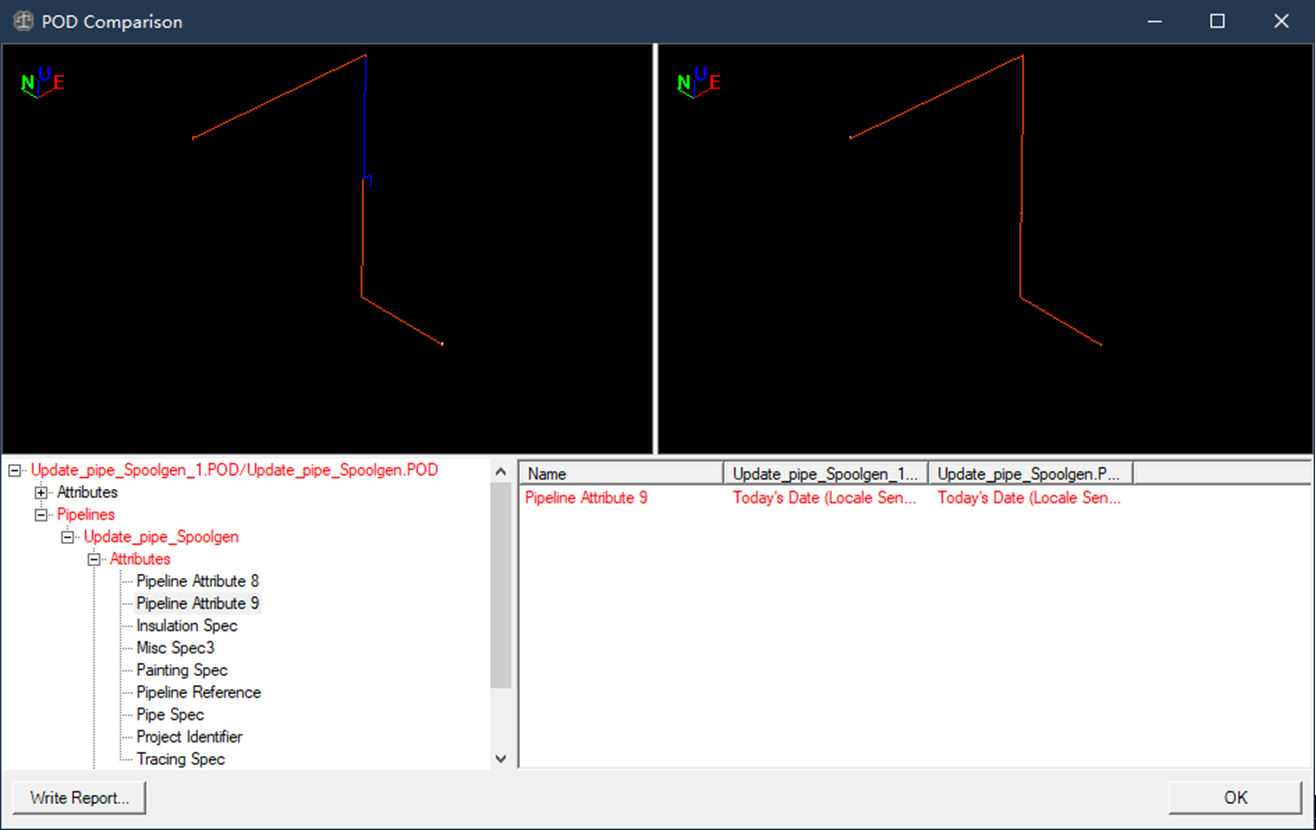Click the Update_pipe_Spoolgen_1 column header

click(825, 474)
